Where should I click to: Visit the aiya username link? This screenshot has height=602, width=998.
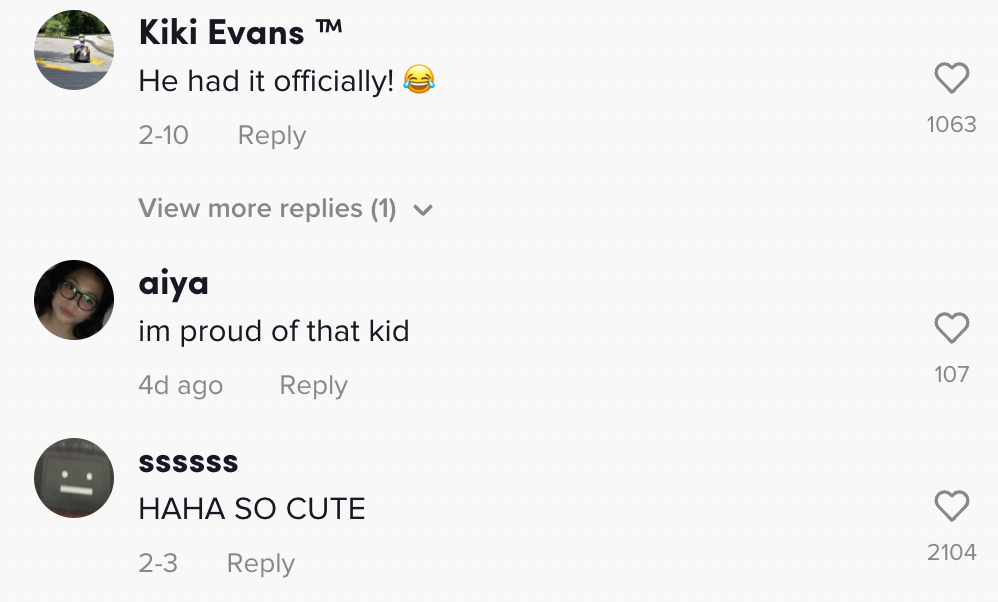173,283
